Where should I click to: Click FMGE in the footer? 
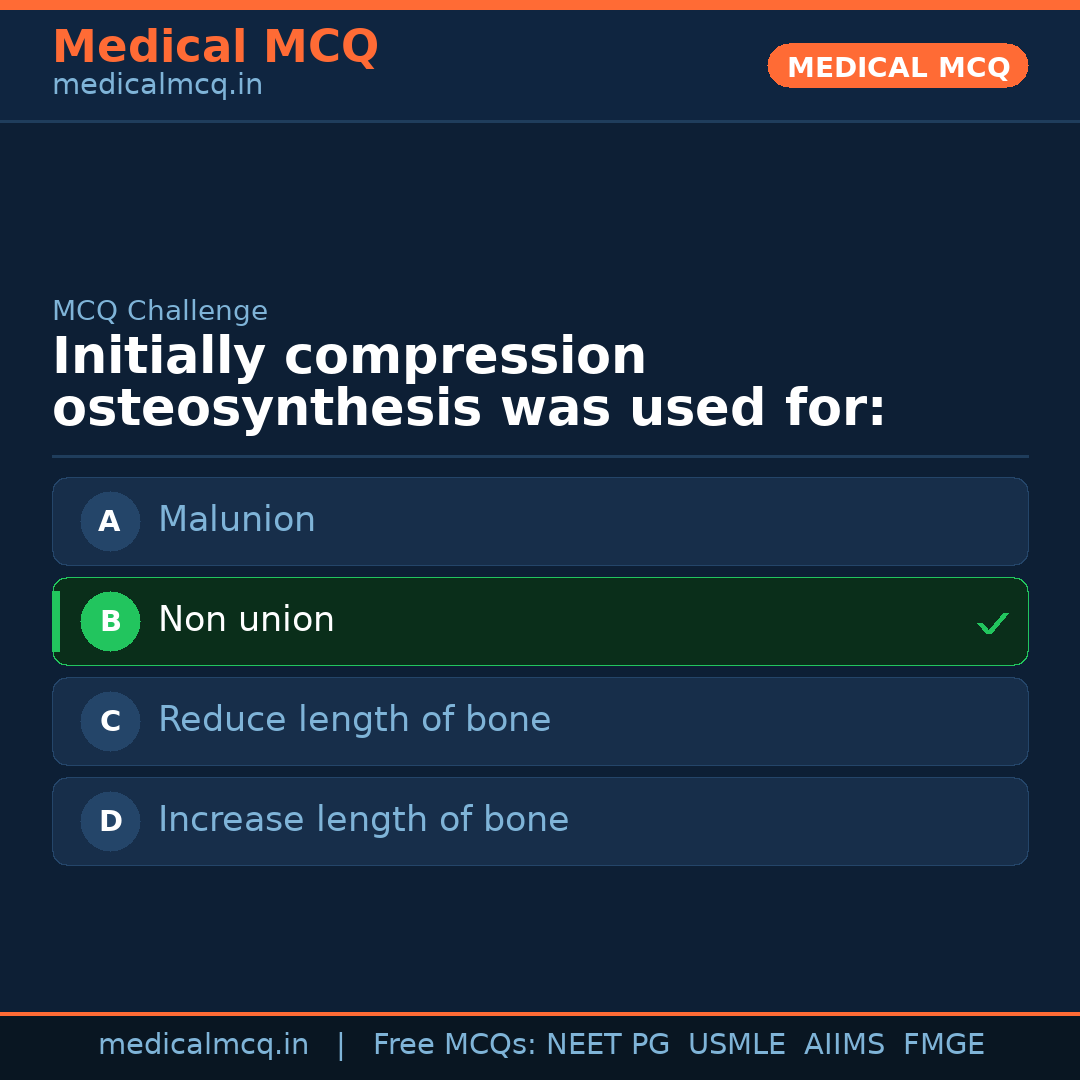coord(944,1045)
